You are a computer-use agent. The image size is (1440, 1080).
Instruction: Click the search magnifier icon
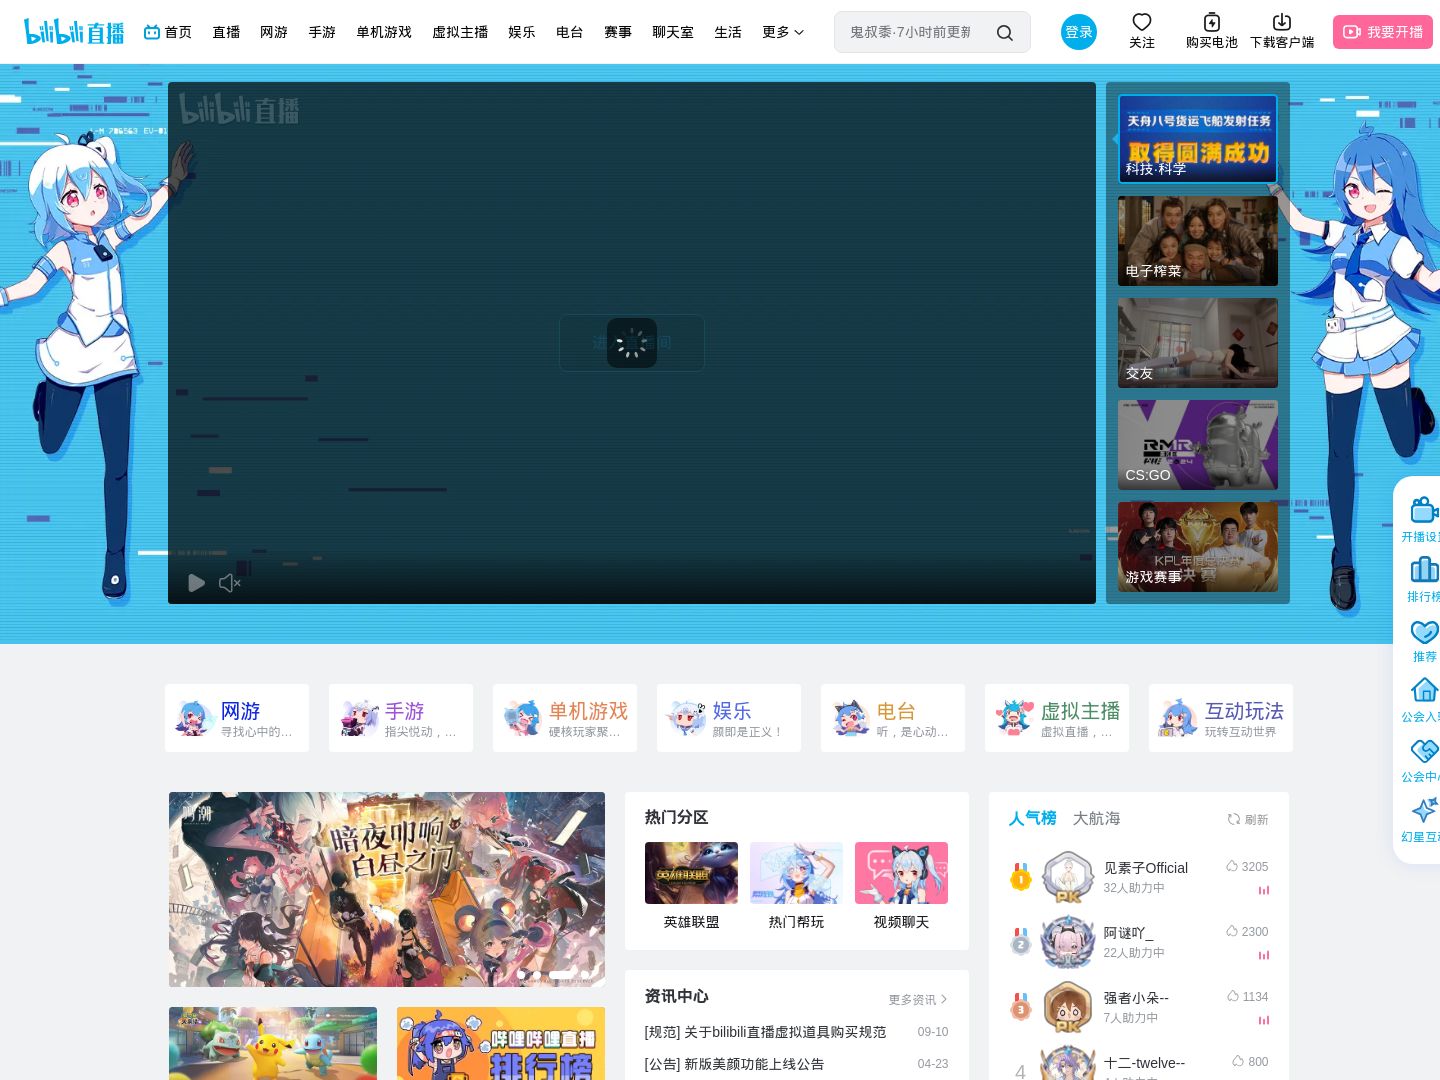coord(1005,33)
